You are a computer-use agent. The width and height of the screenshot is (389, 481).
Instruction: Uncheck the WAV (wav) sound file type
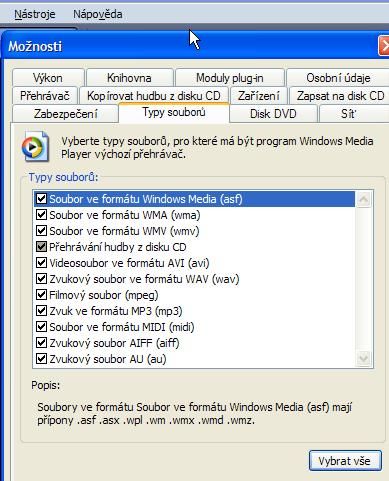point(41,279)
